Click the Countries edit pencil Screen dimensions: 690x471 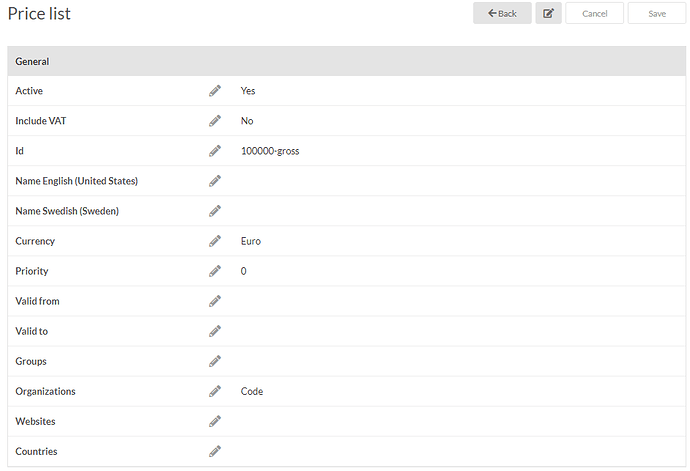coord(215,451)
